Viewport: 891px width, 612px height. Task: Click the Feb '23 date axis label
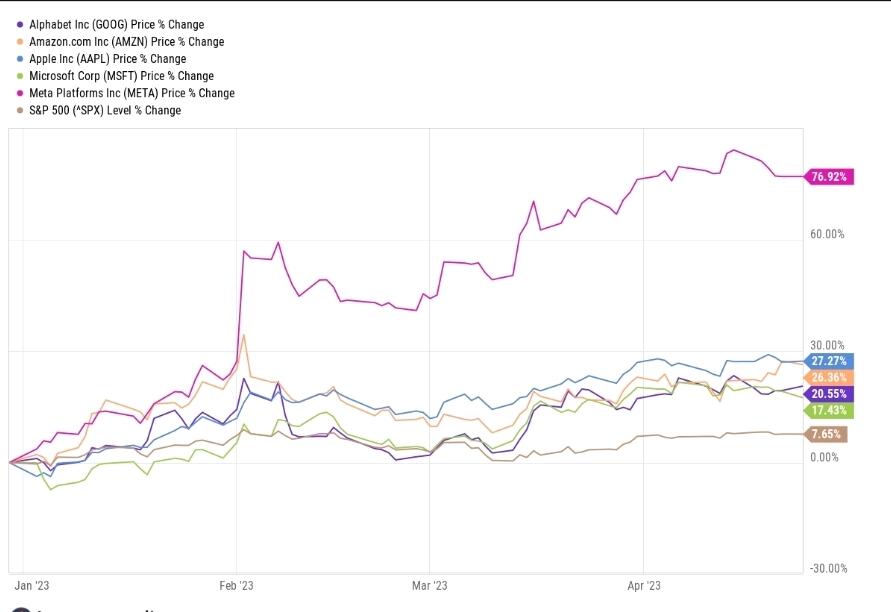coord(236,586)
